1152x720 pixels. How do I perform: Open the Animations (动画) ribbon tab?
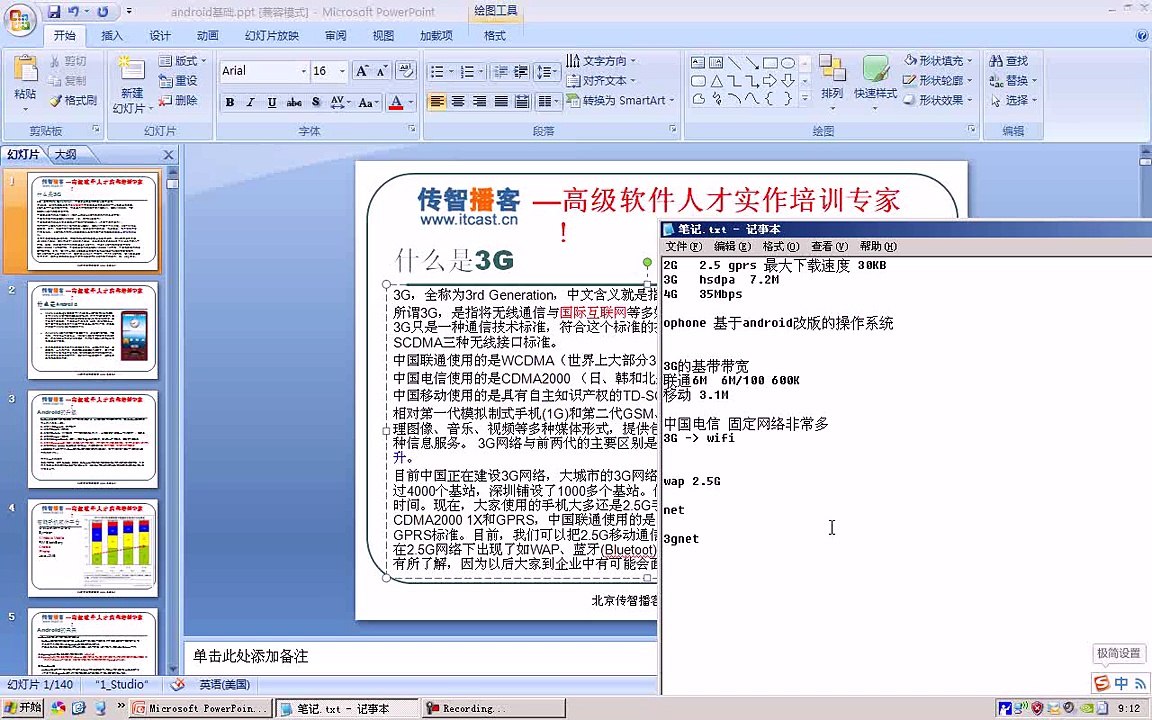(x=207, y=35)
